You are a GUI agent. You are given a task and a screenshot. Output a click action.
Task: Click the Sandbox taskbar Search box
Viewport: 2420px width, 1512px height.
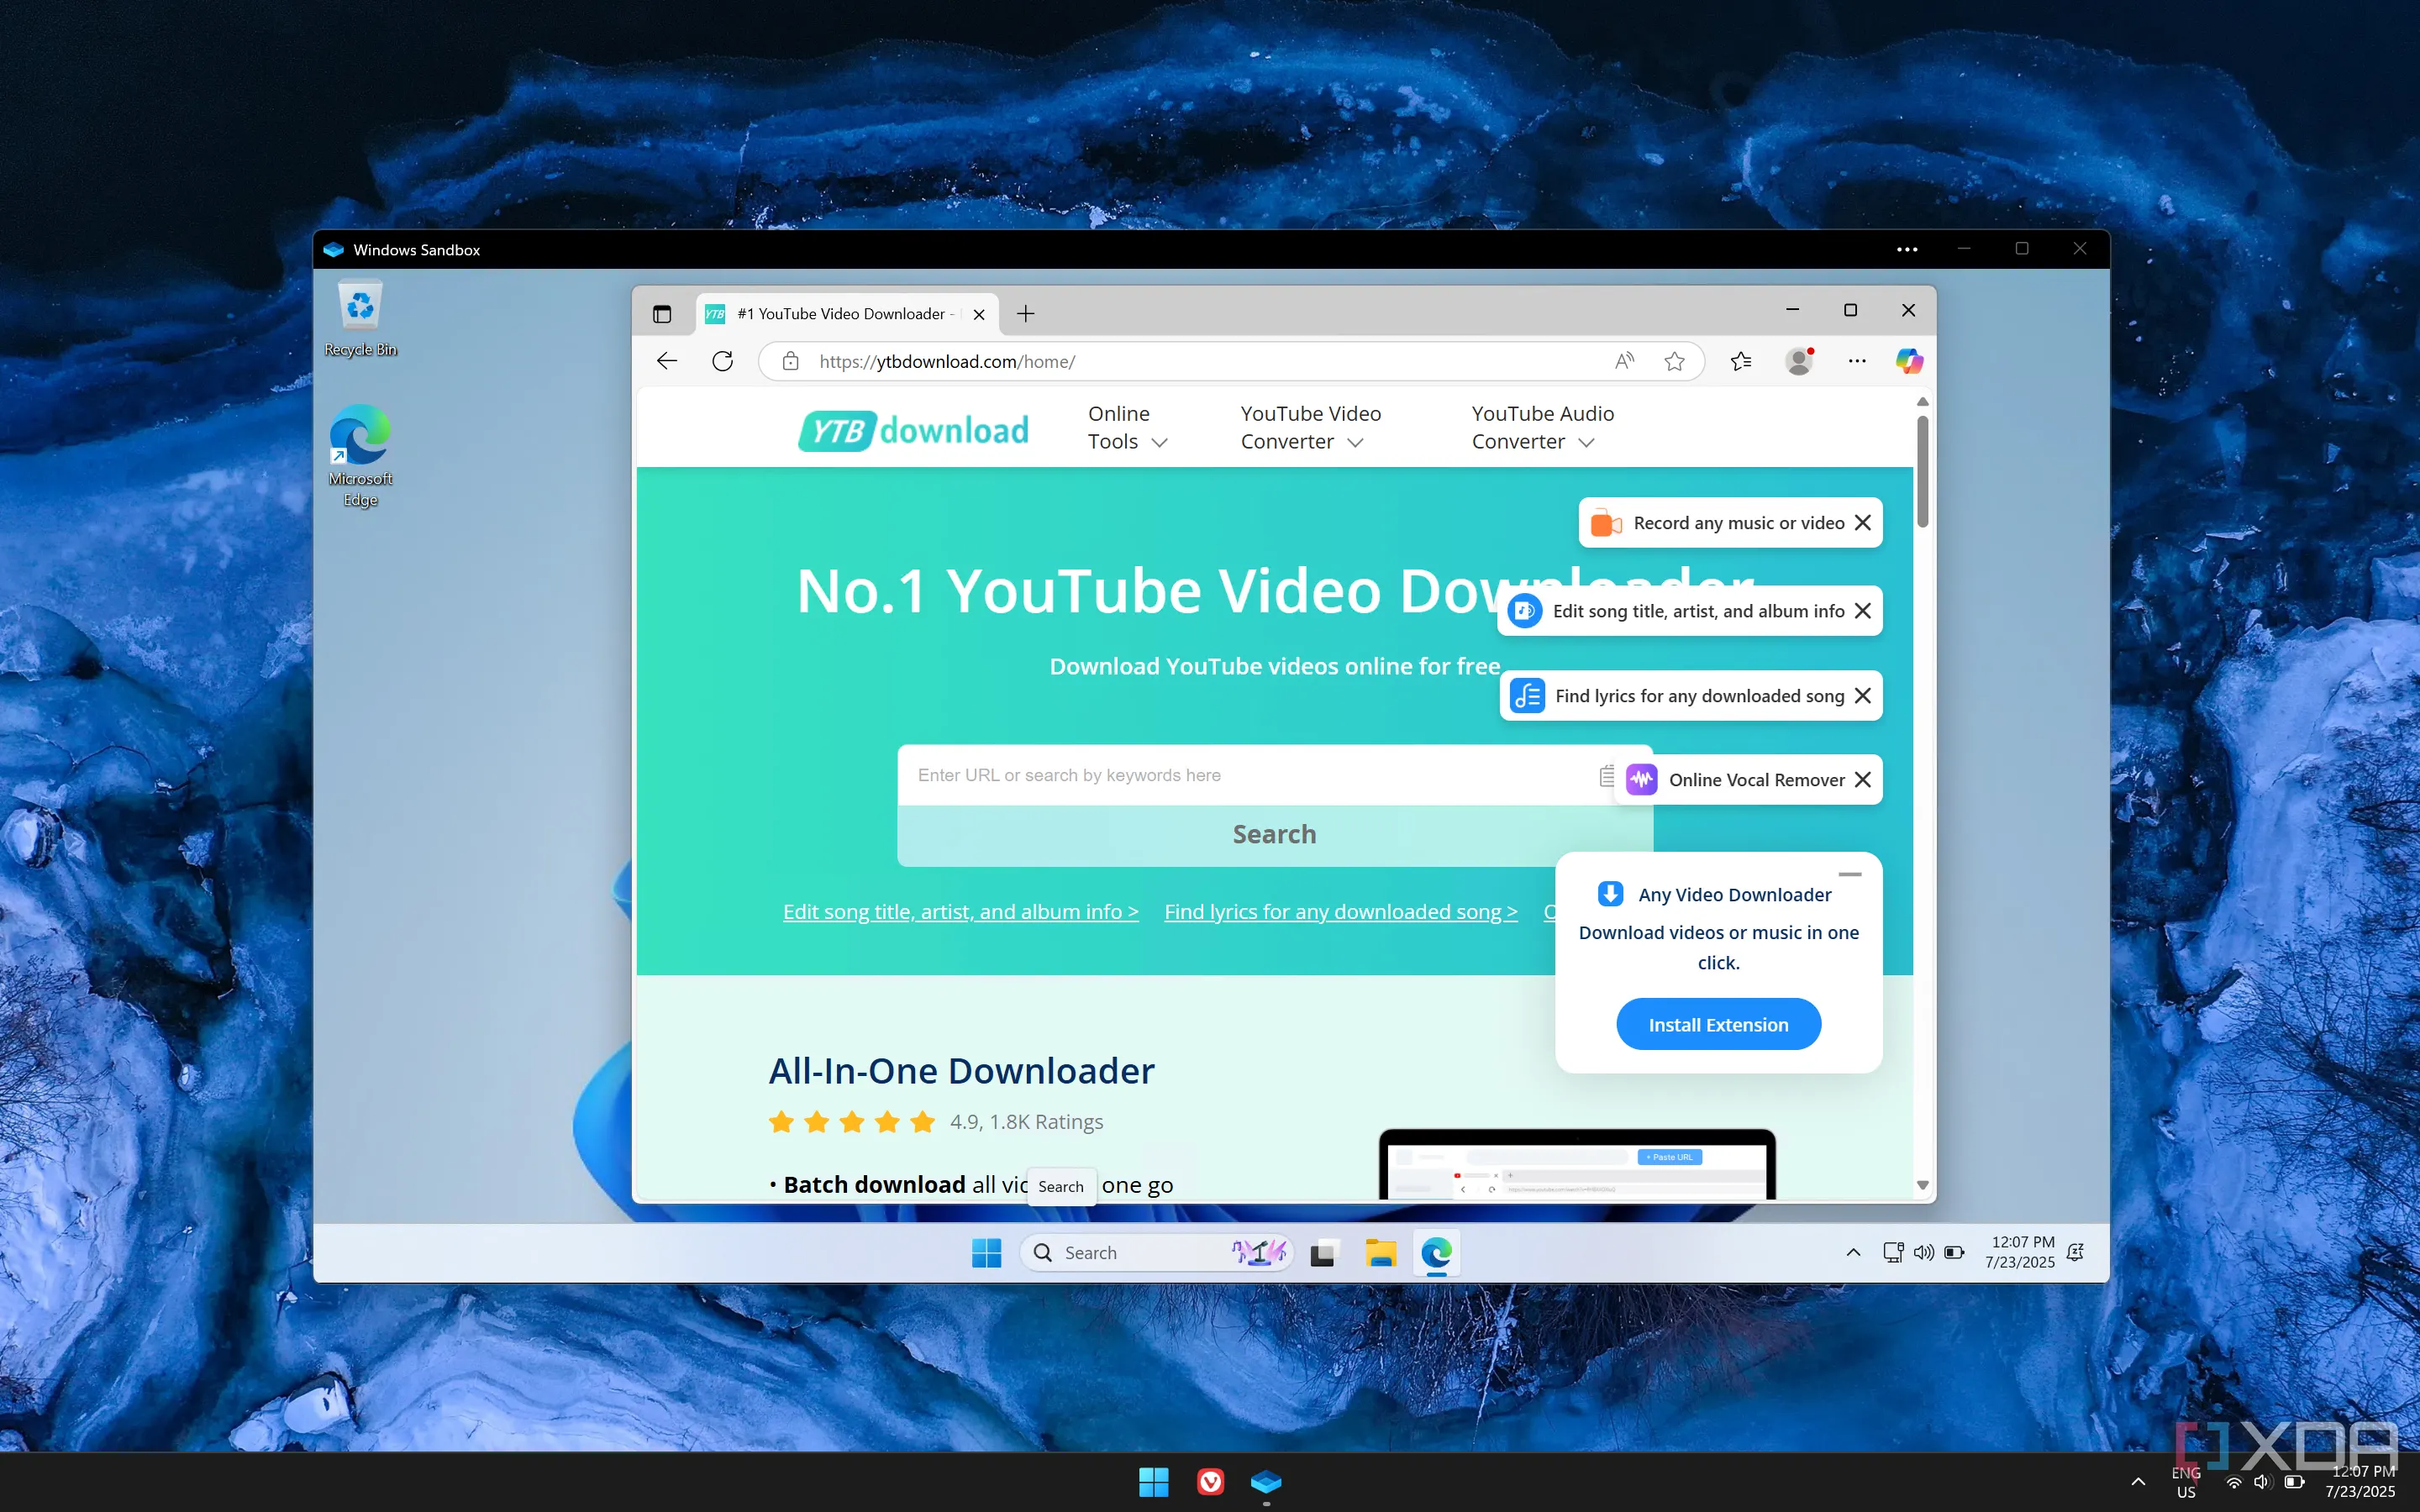pyautogui.click(x=1156, y=1253)
